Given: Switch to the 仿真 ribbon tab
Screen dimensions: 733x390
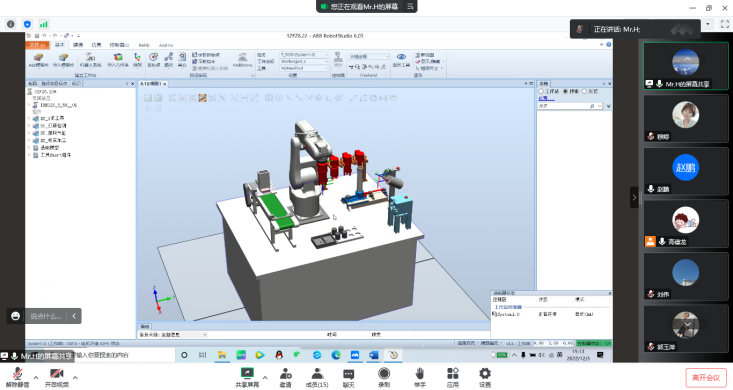Looking at the screenshot, I should [x=96, y=45].
